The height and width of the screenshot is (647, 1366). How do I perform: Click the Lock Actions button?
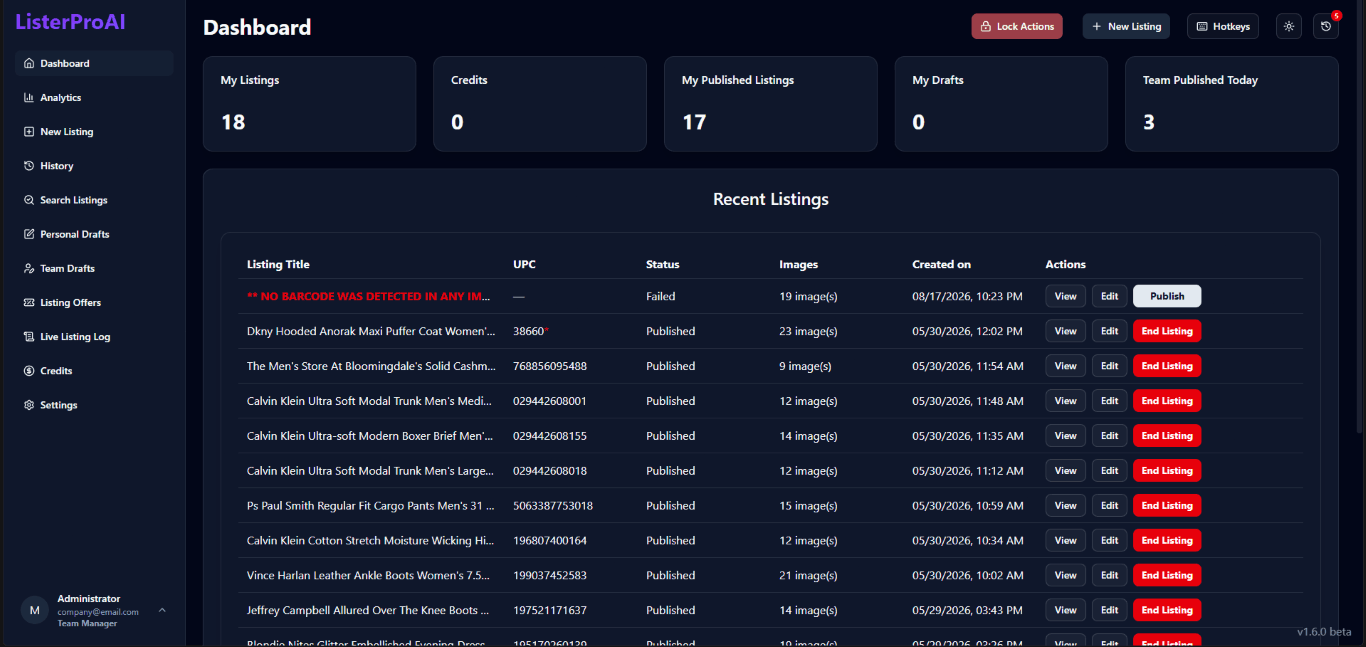[1017, 26]
